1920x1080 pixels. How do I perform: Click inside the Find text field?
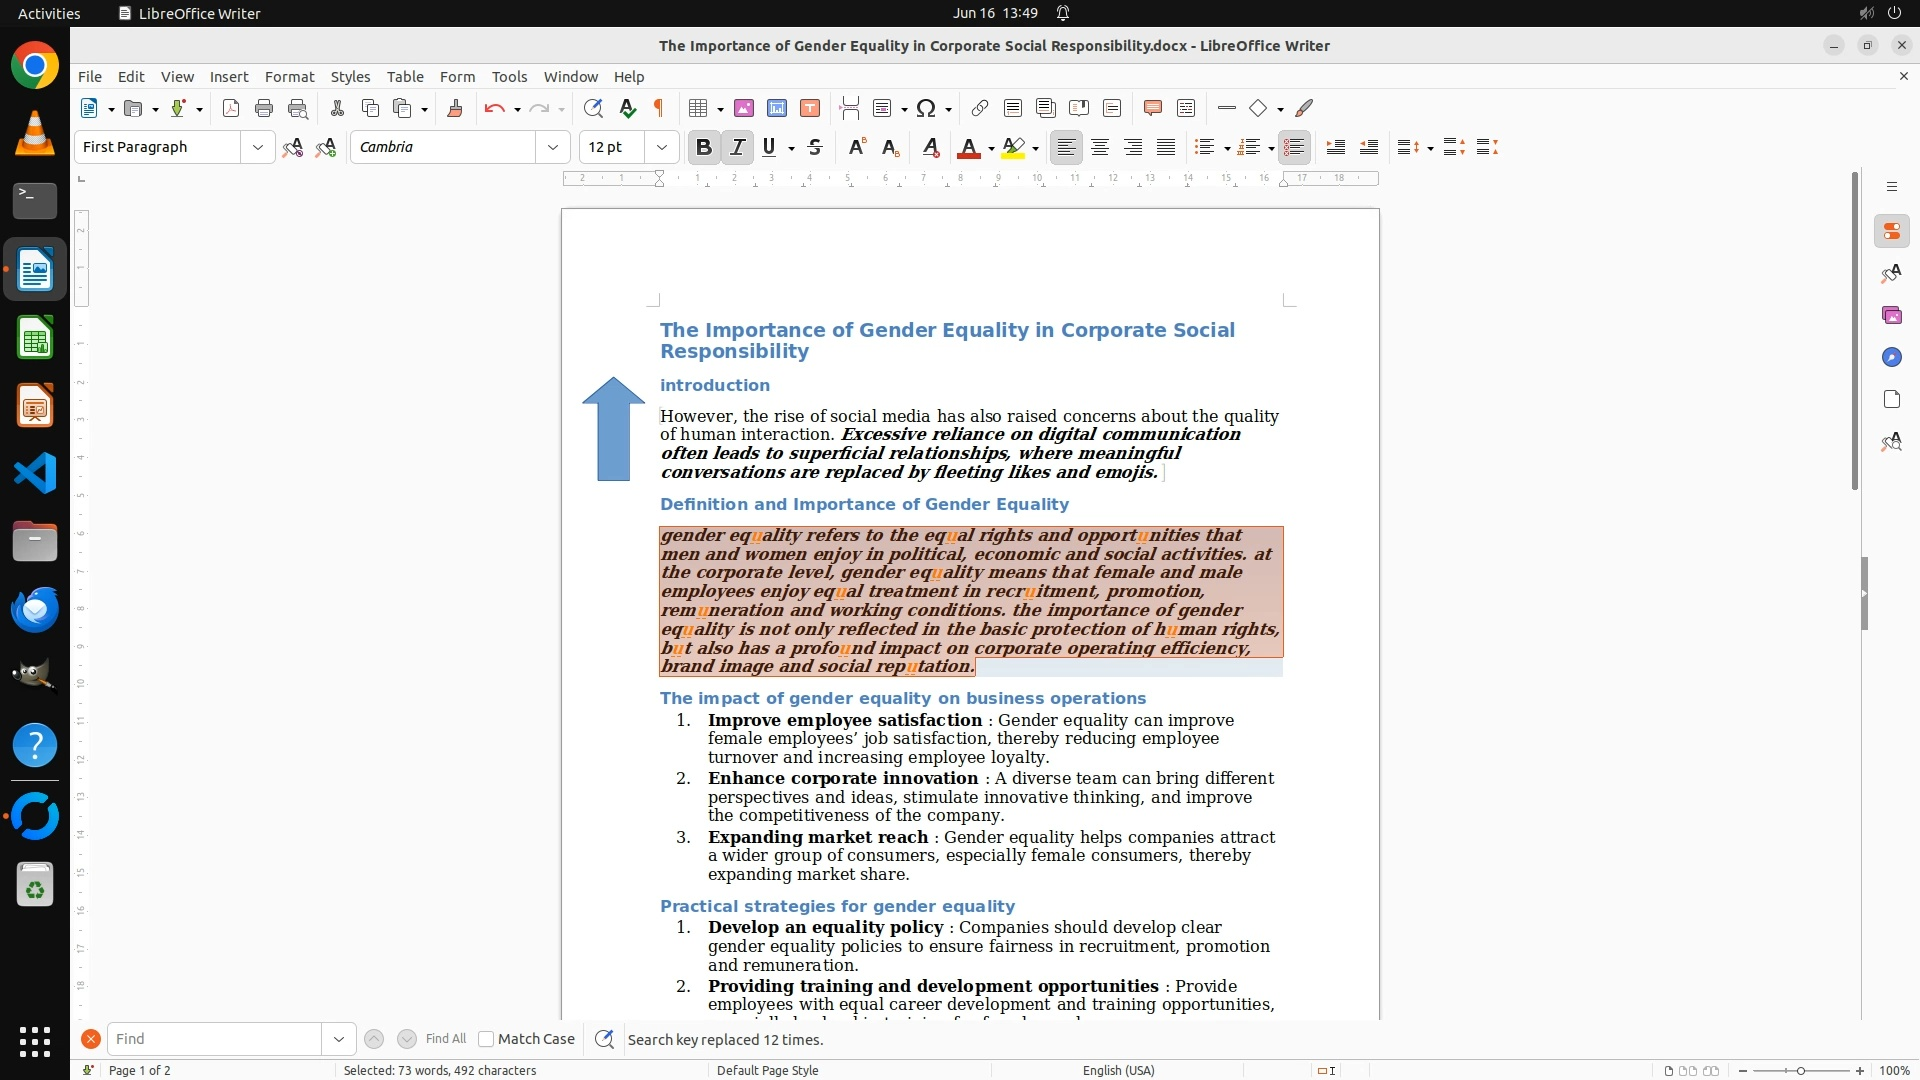coord(213,1039)
